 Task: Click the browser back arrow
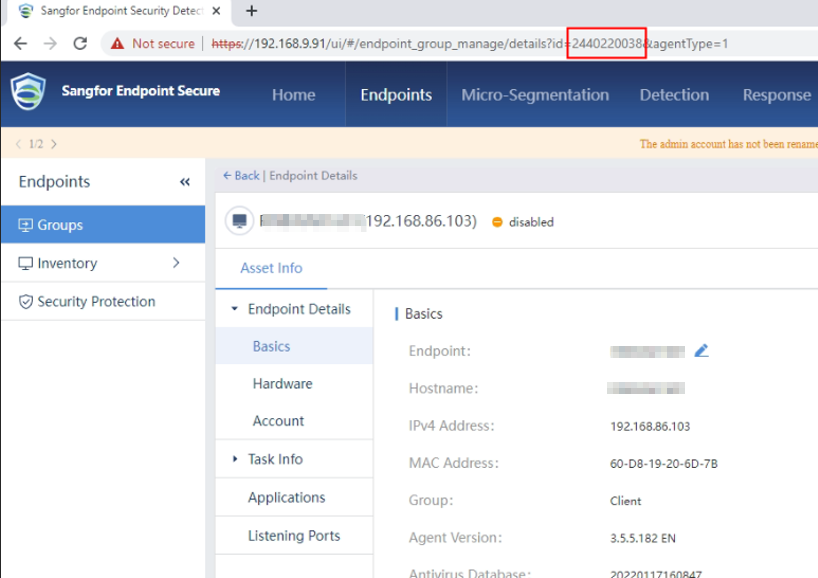tap(20, 44)
